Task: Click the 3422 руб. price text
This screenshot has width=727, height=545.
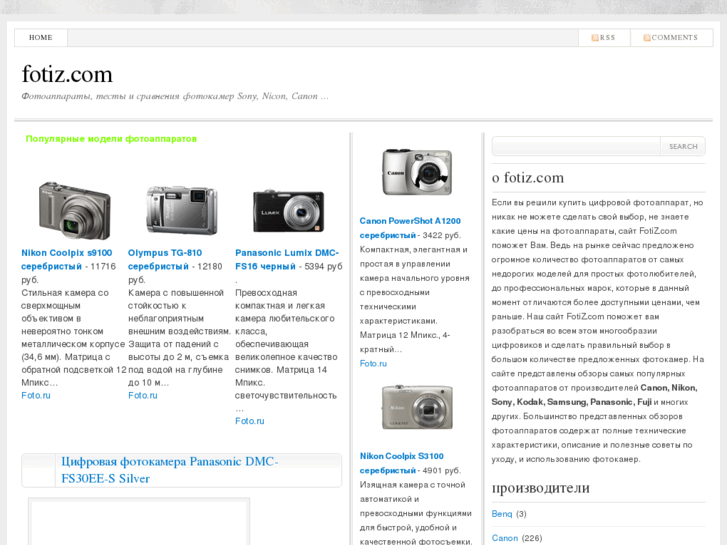Action: point(442,235)
